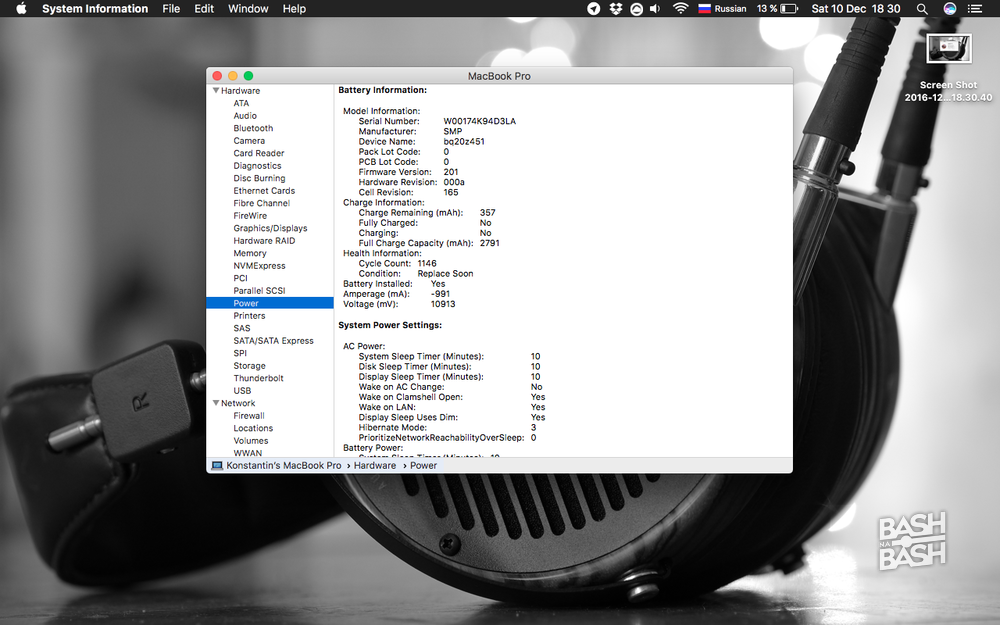Open the Wi-Fi status menu
The image size is (1000, 625).
[x=680, y=8]
